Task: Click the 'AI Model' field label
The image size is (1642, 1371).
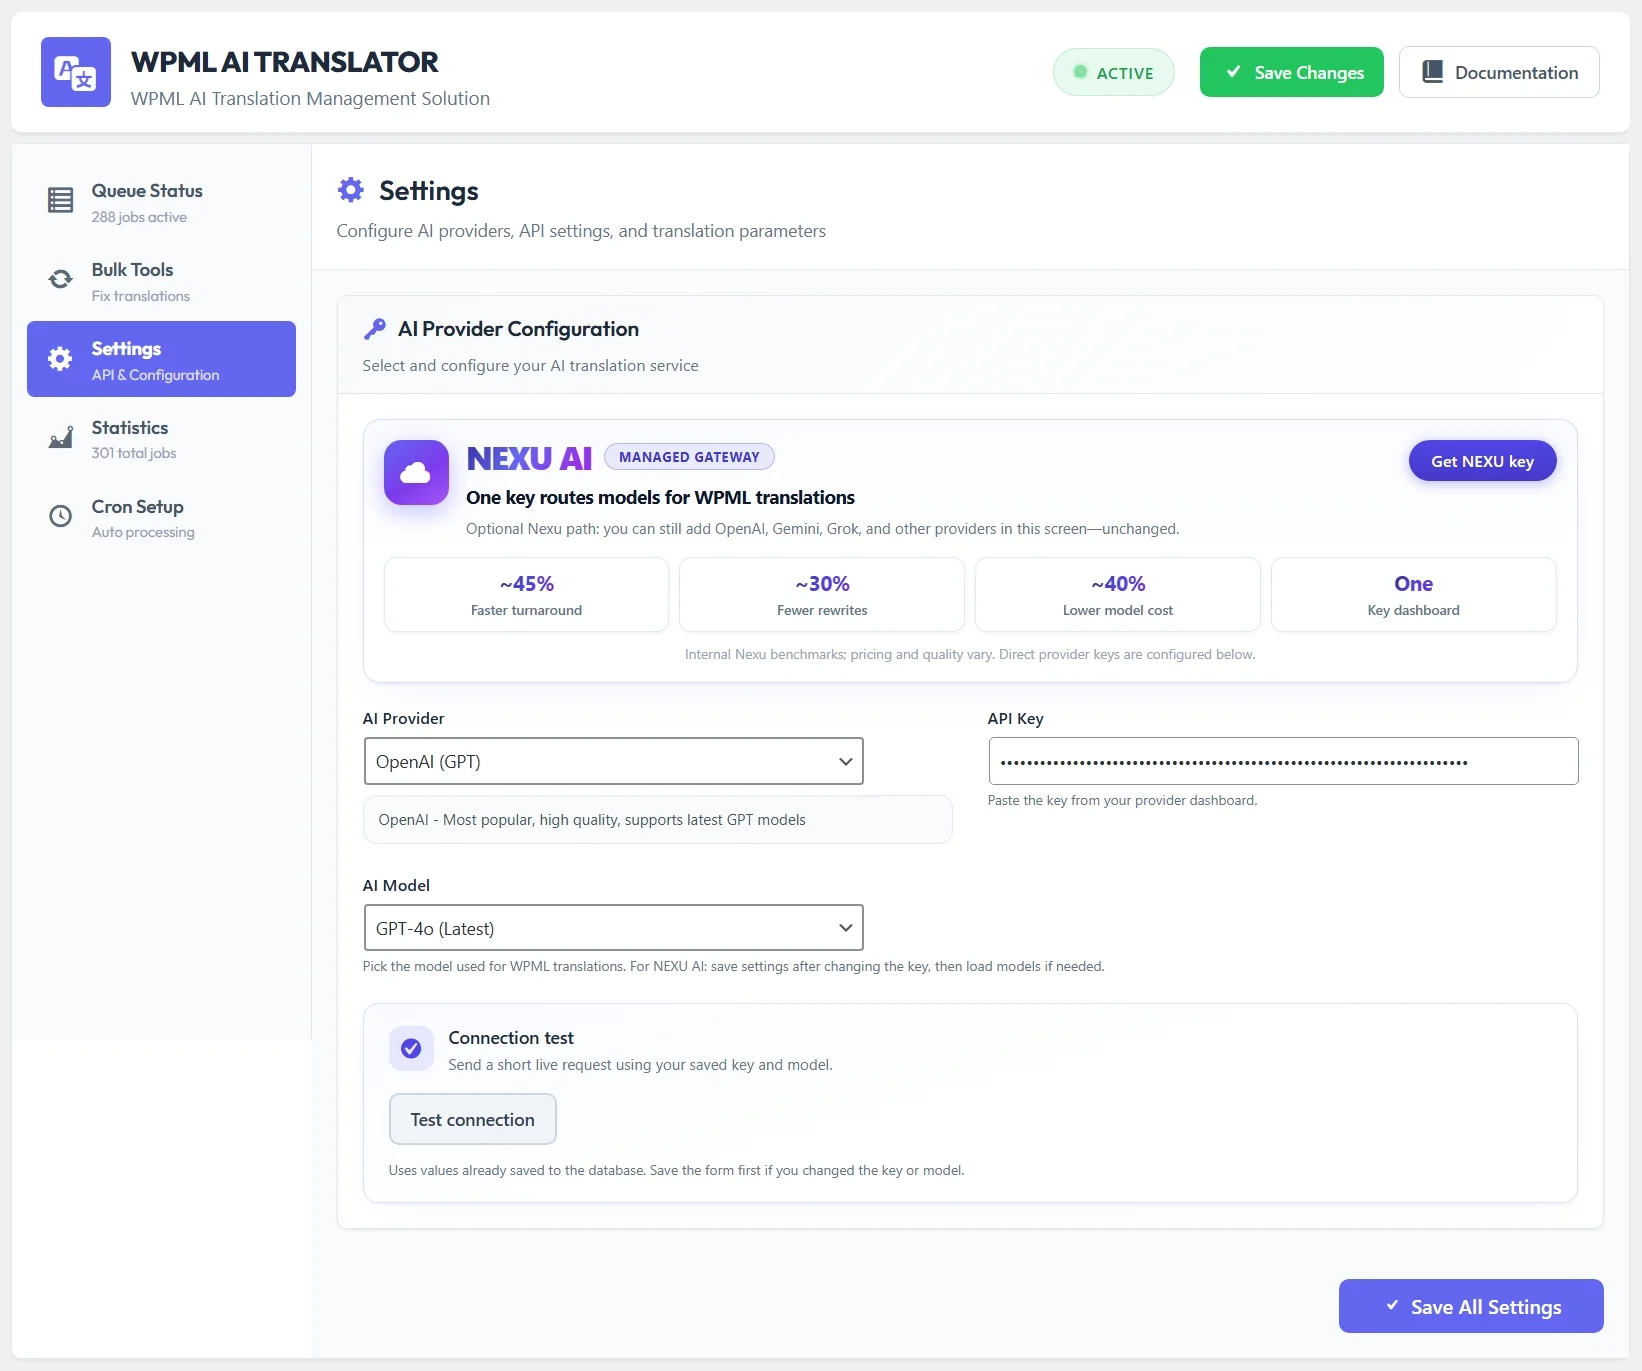Action: point(396,885)
